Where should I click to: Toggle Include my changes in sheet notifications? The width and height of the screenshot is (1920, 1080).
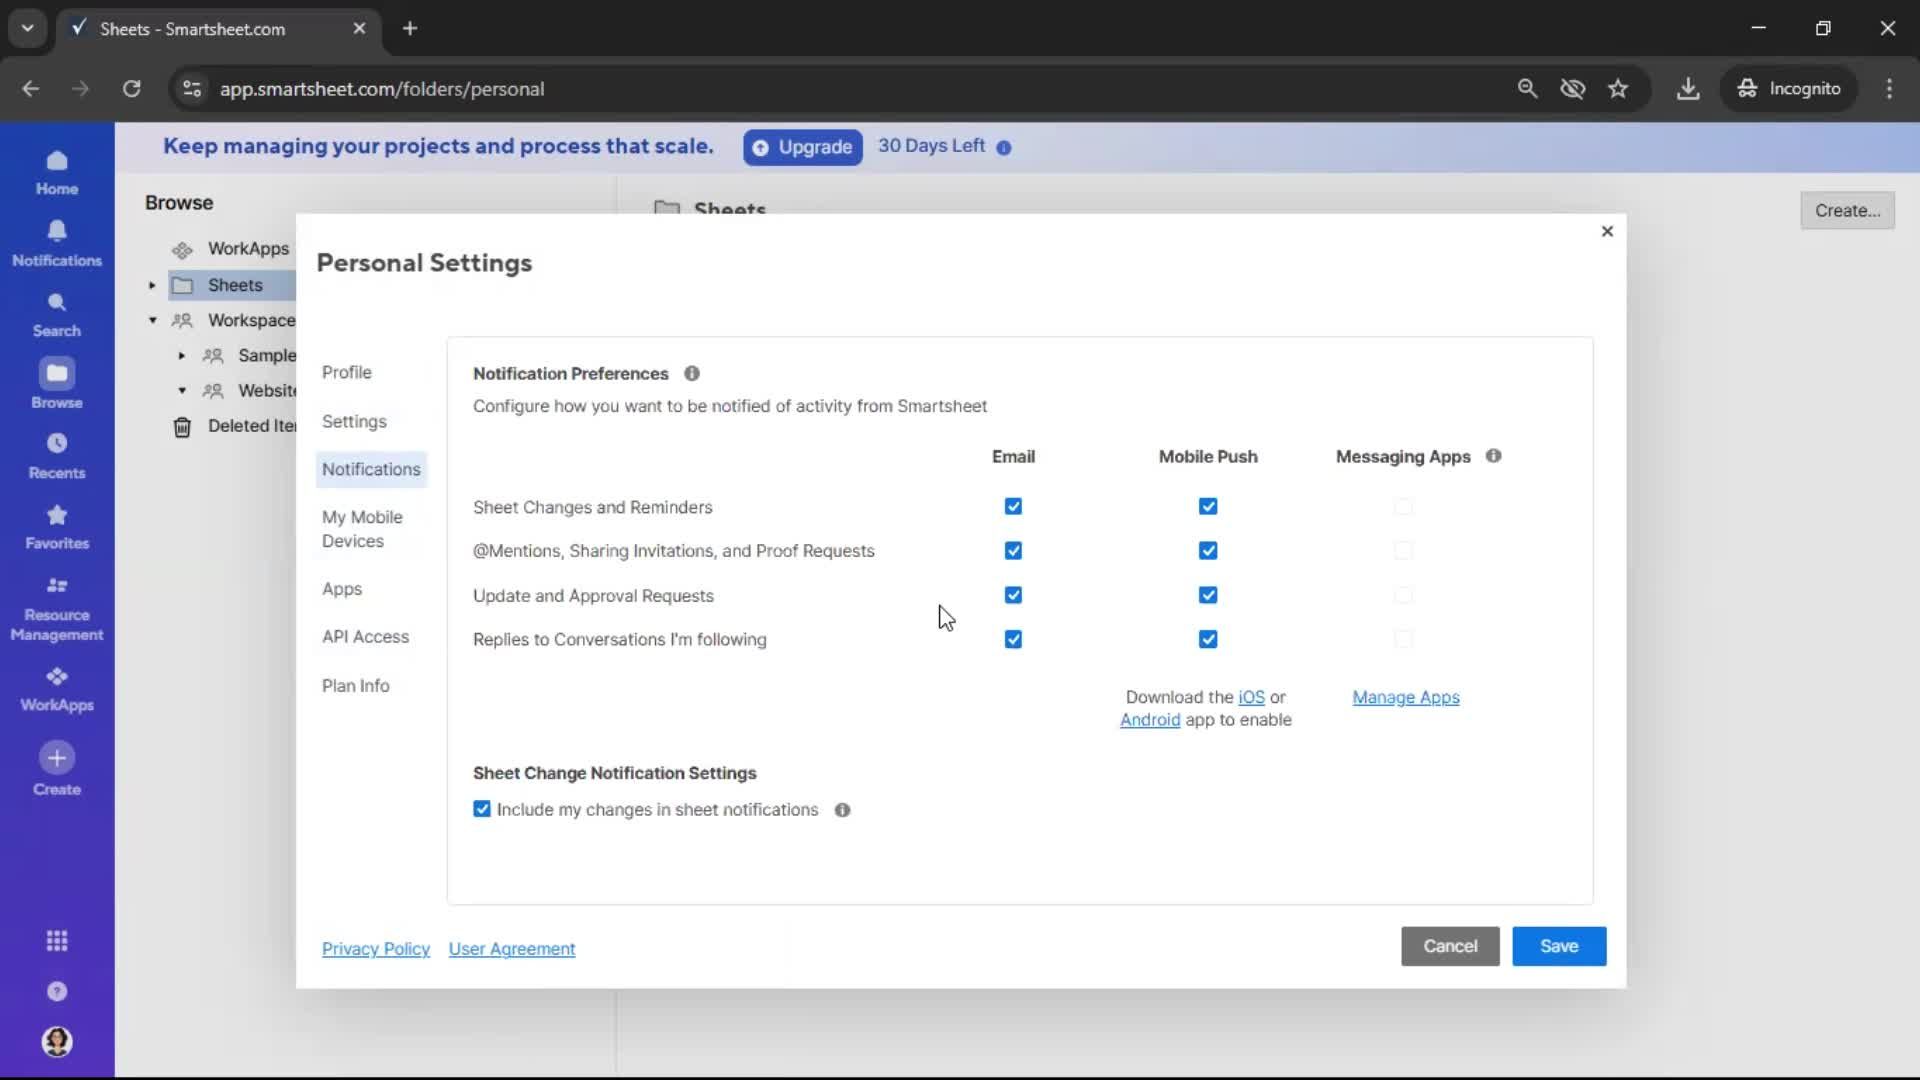point(482,809)
